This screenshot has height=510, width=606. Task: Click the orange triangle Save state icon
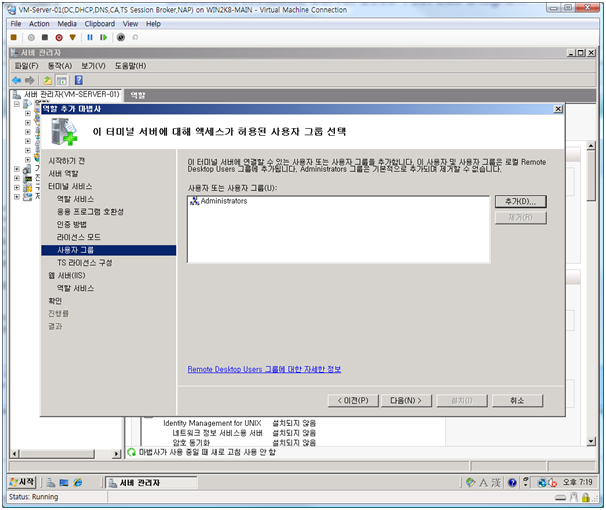(72, 37)
